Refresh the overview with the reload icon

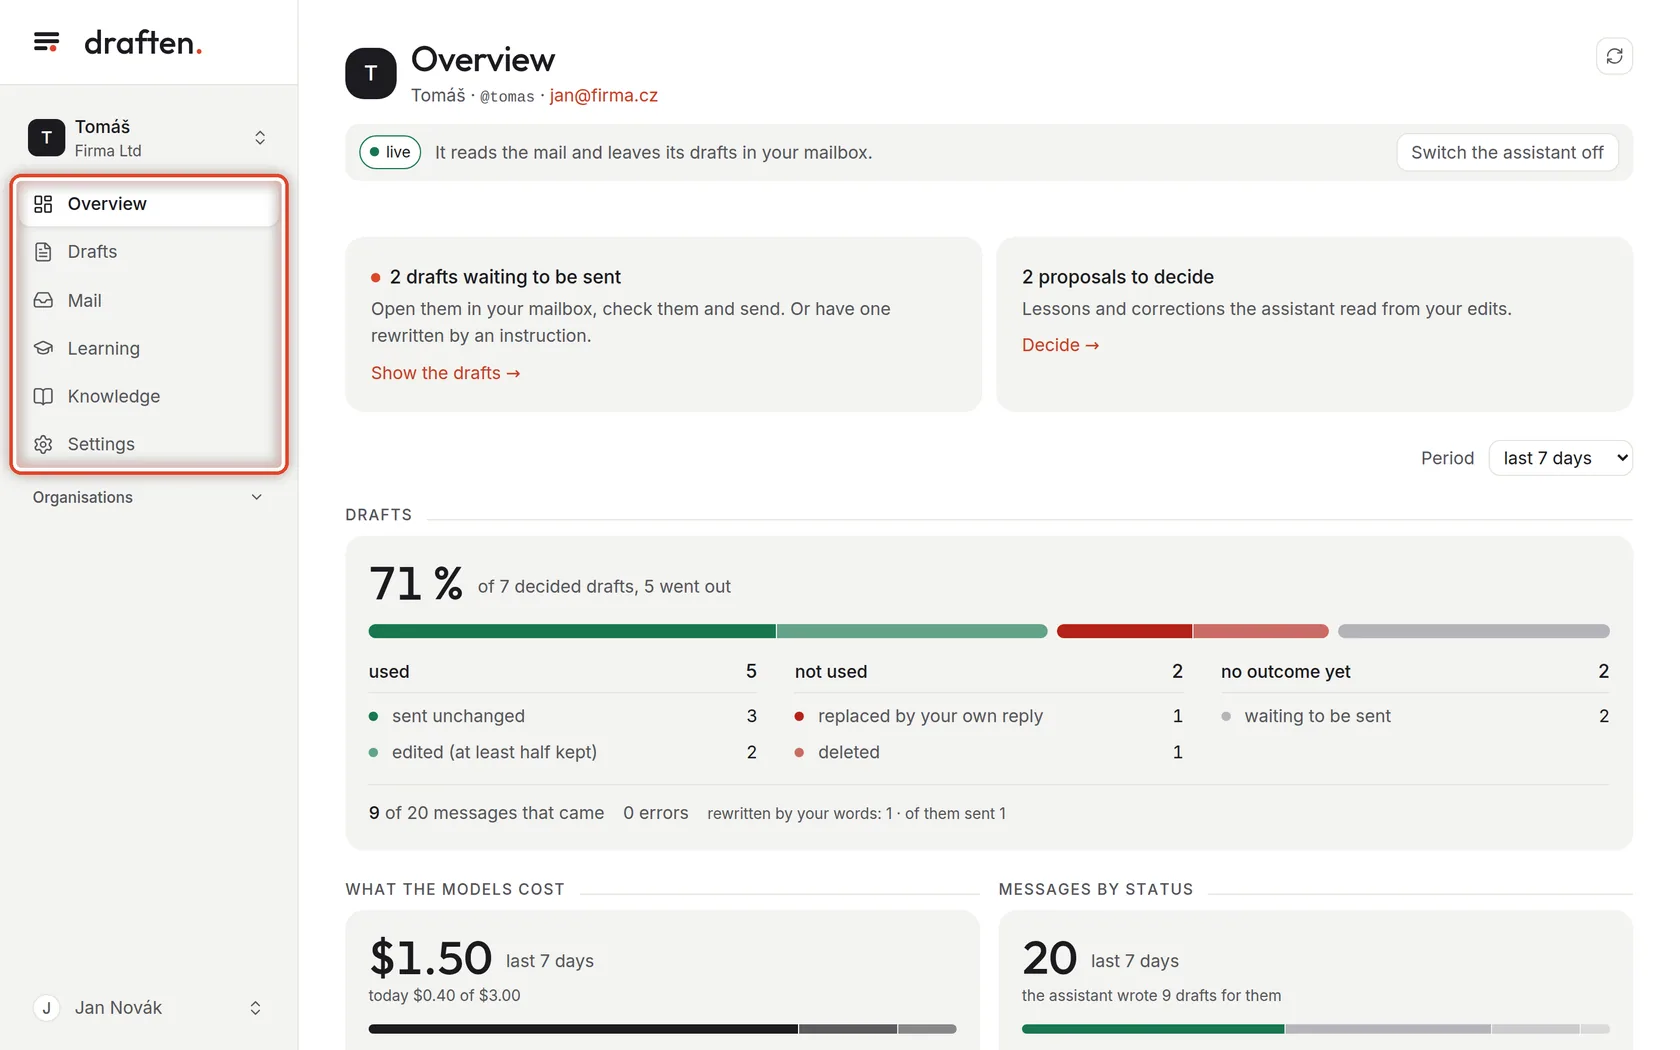click(x=1614, y=56)
